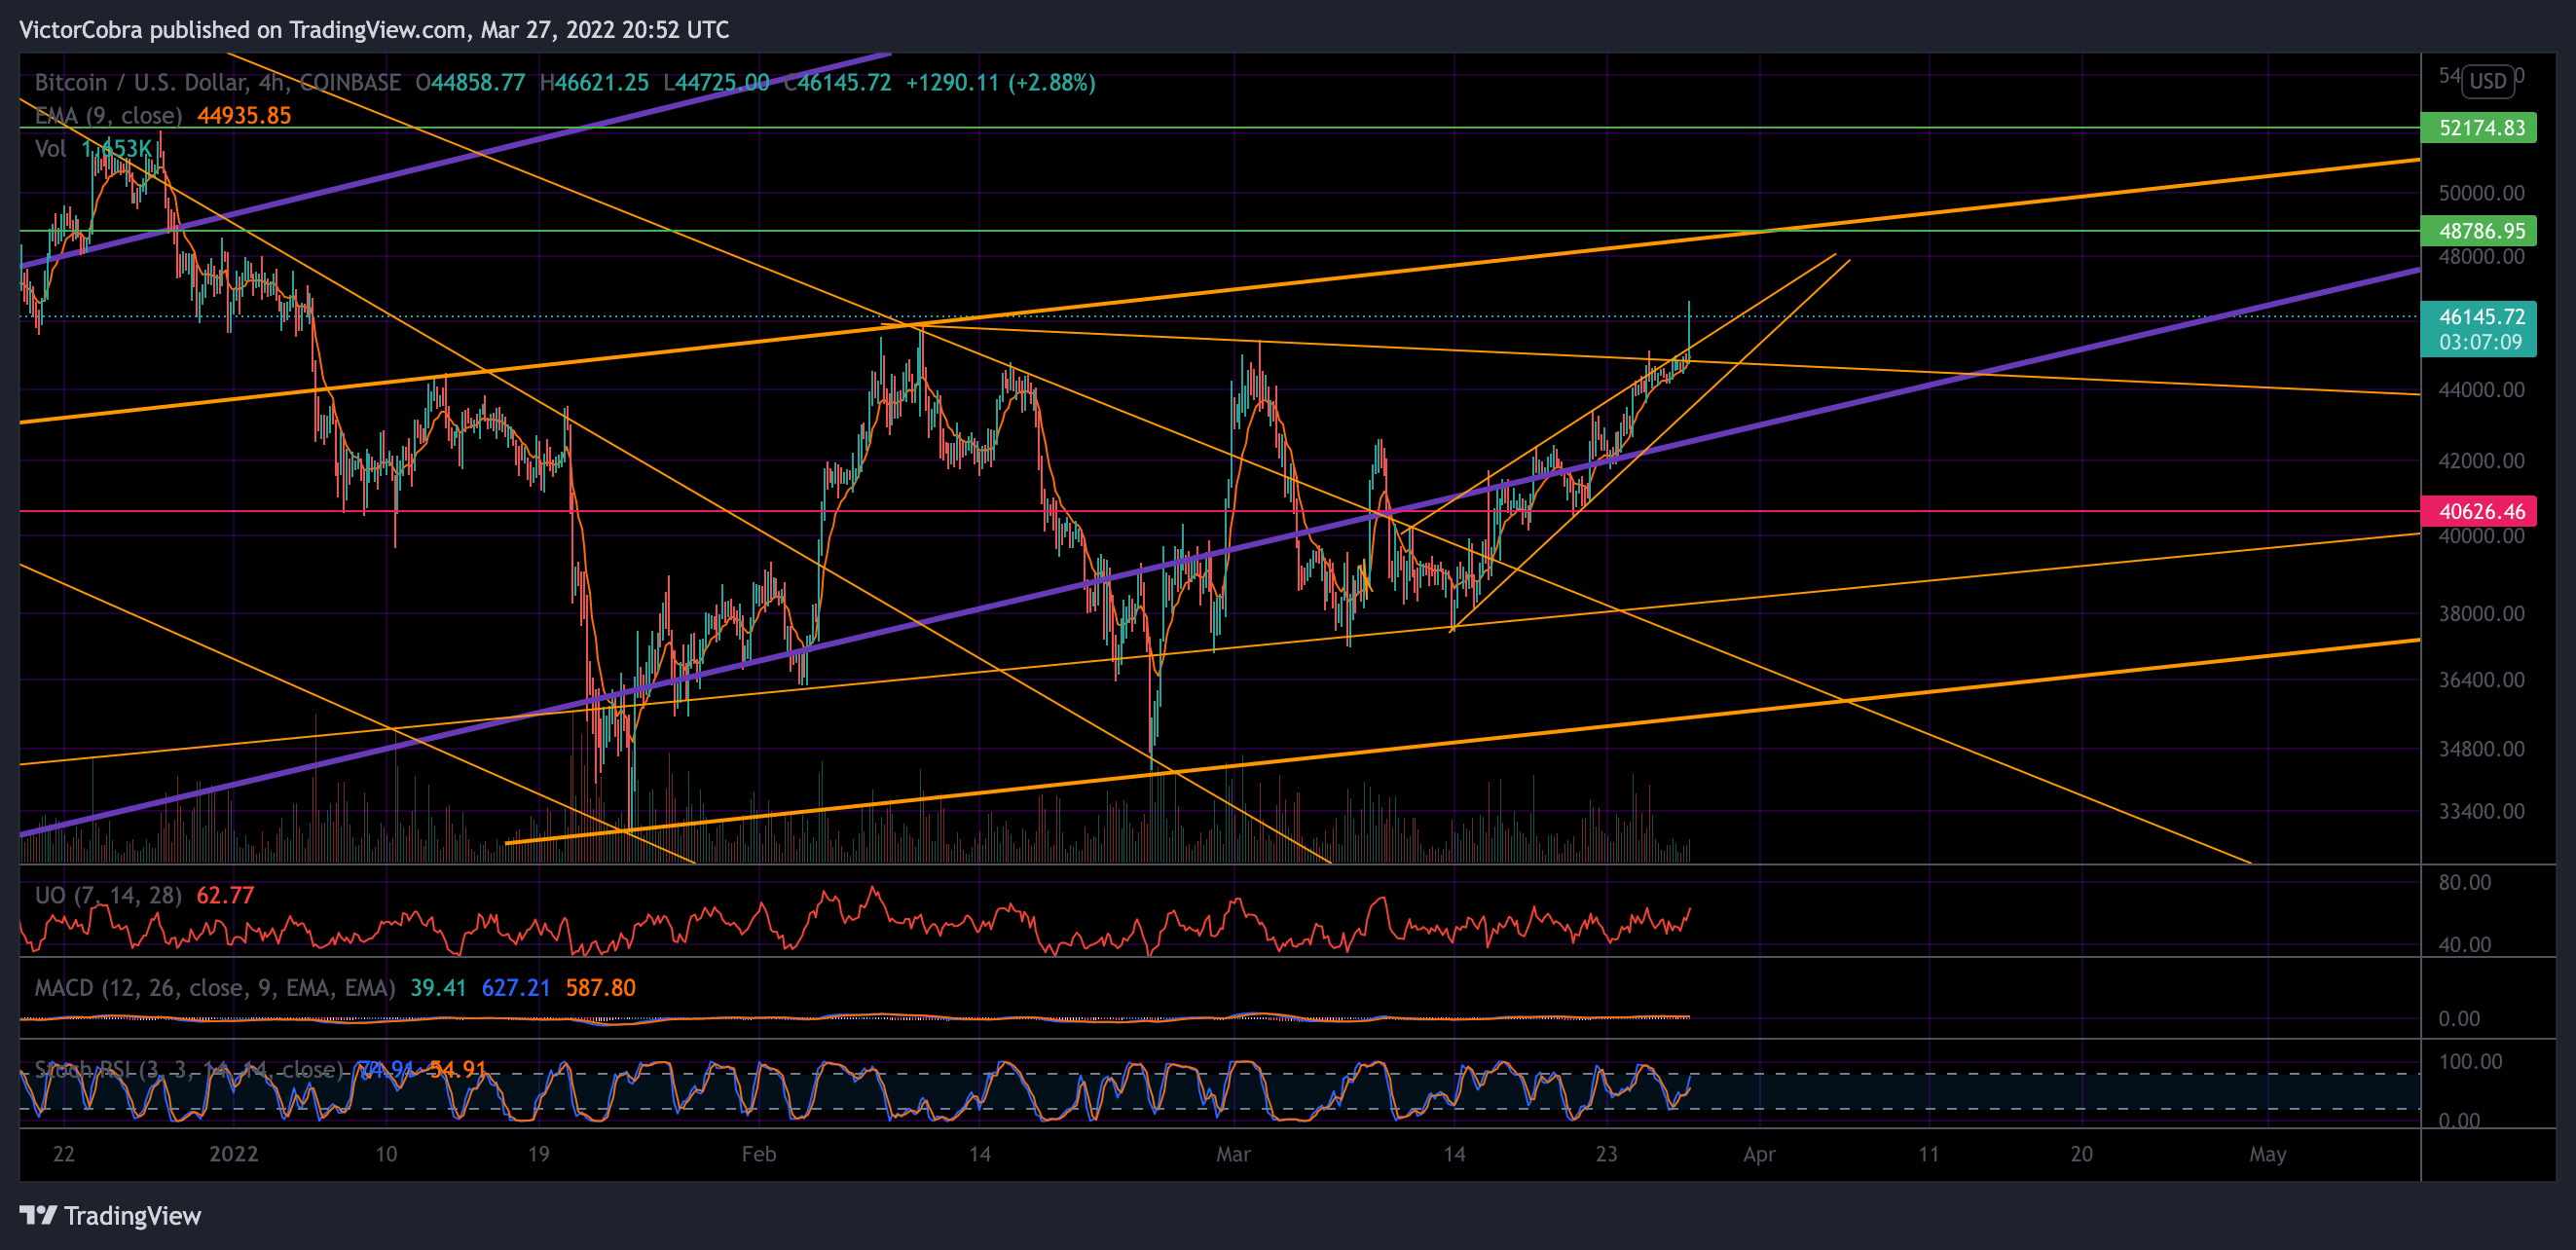The width and height of the screenshot is (2576, 1250).
Task: Click the Stoch RSI indicator legend
Action: click(x=189, y=1069)
